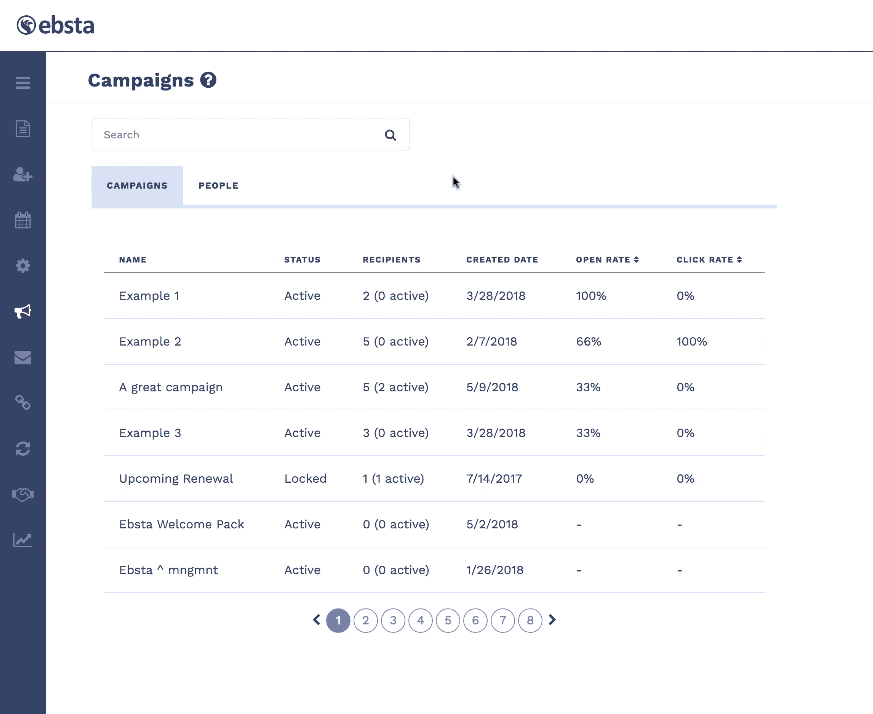
Task: Open settings gear in sidebar
Action: tap(22, 266)
